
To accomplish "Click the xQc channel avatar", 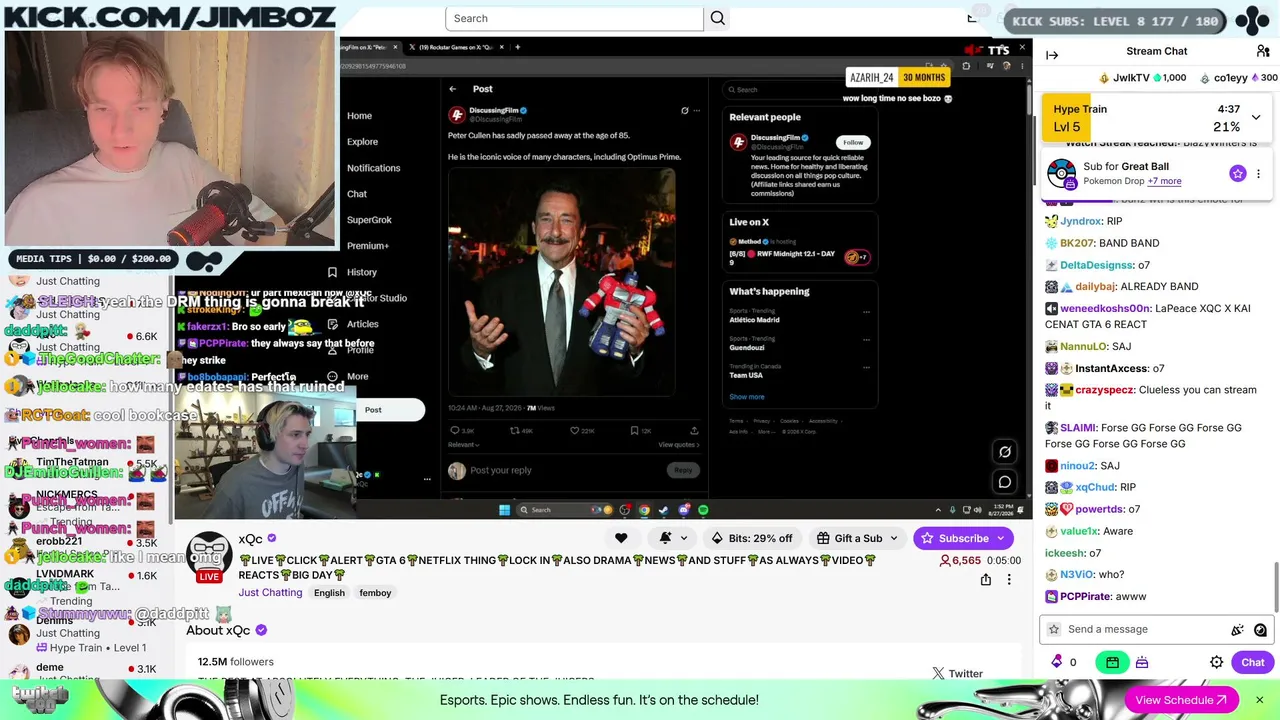I will click(x=209, y=556).
